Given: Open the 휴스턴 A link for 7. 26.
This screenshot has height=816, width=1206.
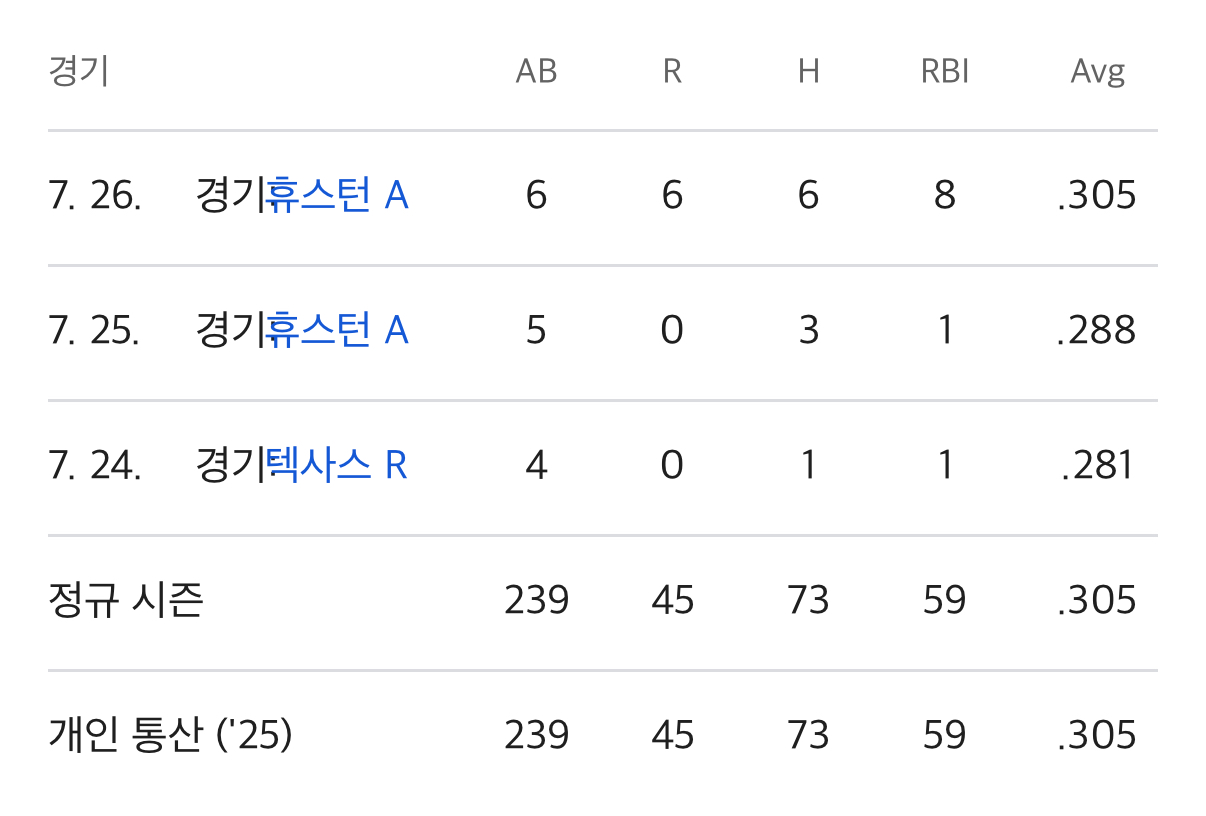Looking at the screenshot, I should pyautogui.click(x=337, y=195).
